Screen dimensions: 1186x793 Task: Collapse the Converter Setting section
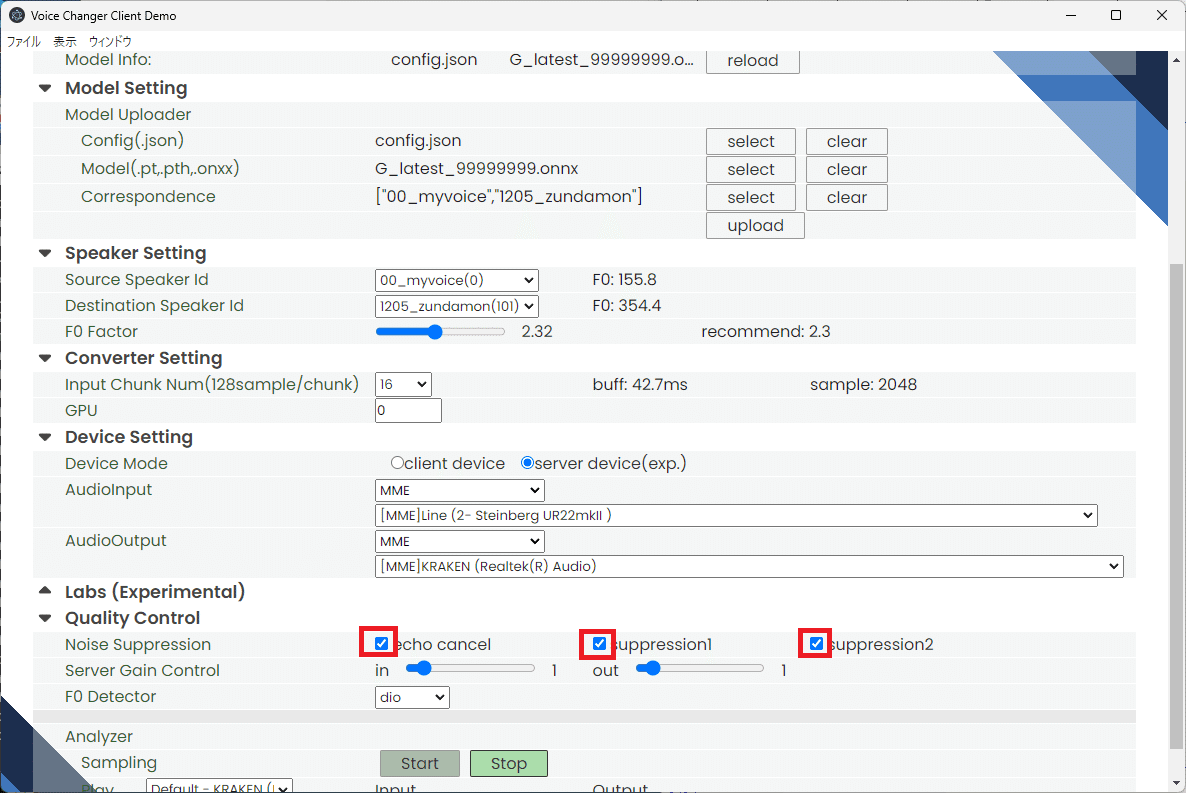(x=45, y=359)
